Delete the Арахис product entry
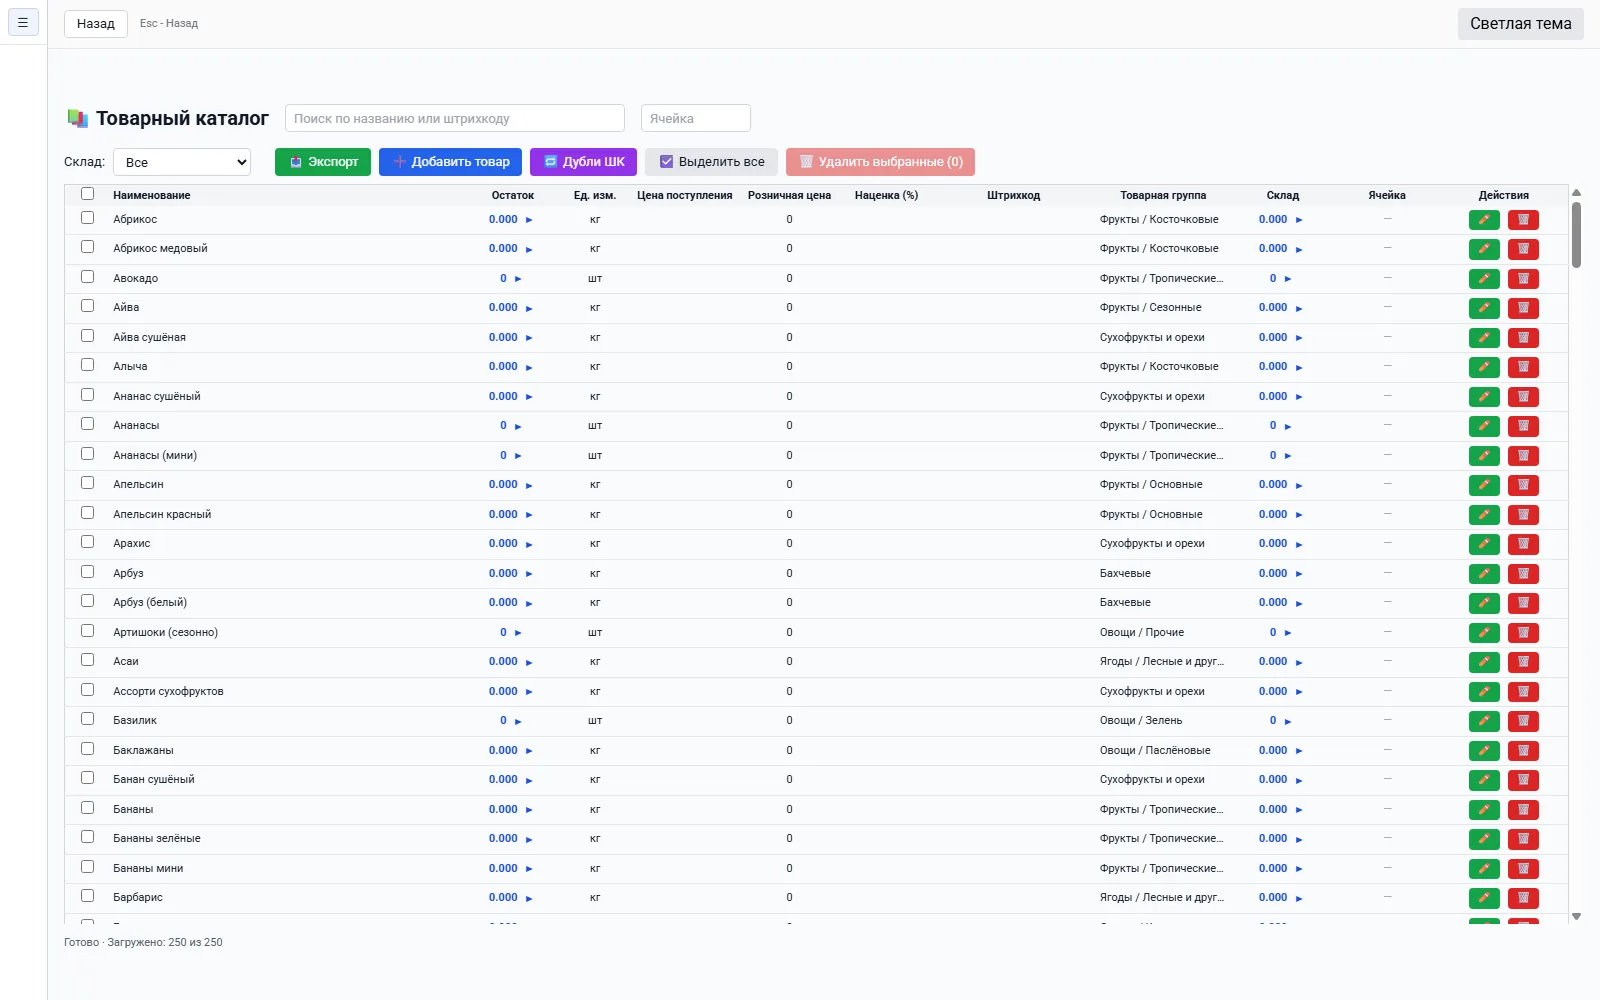Image resolution: width=1600 pixels, height=1000 pixels. click(1523, 544)
